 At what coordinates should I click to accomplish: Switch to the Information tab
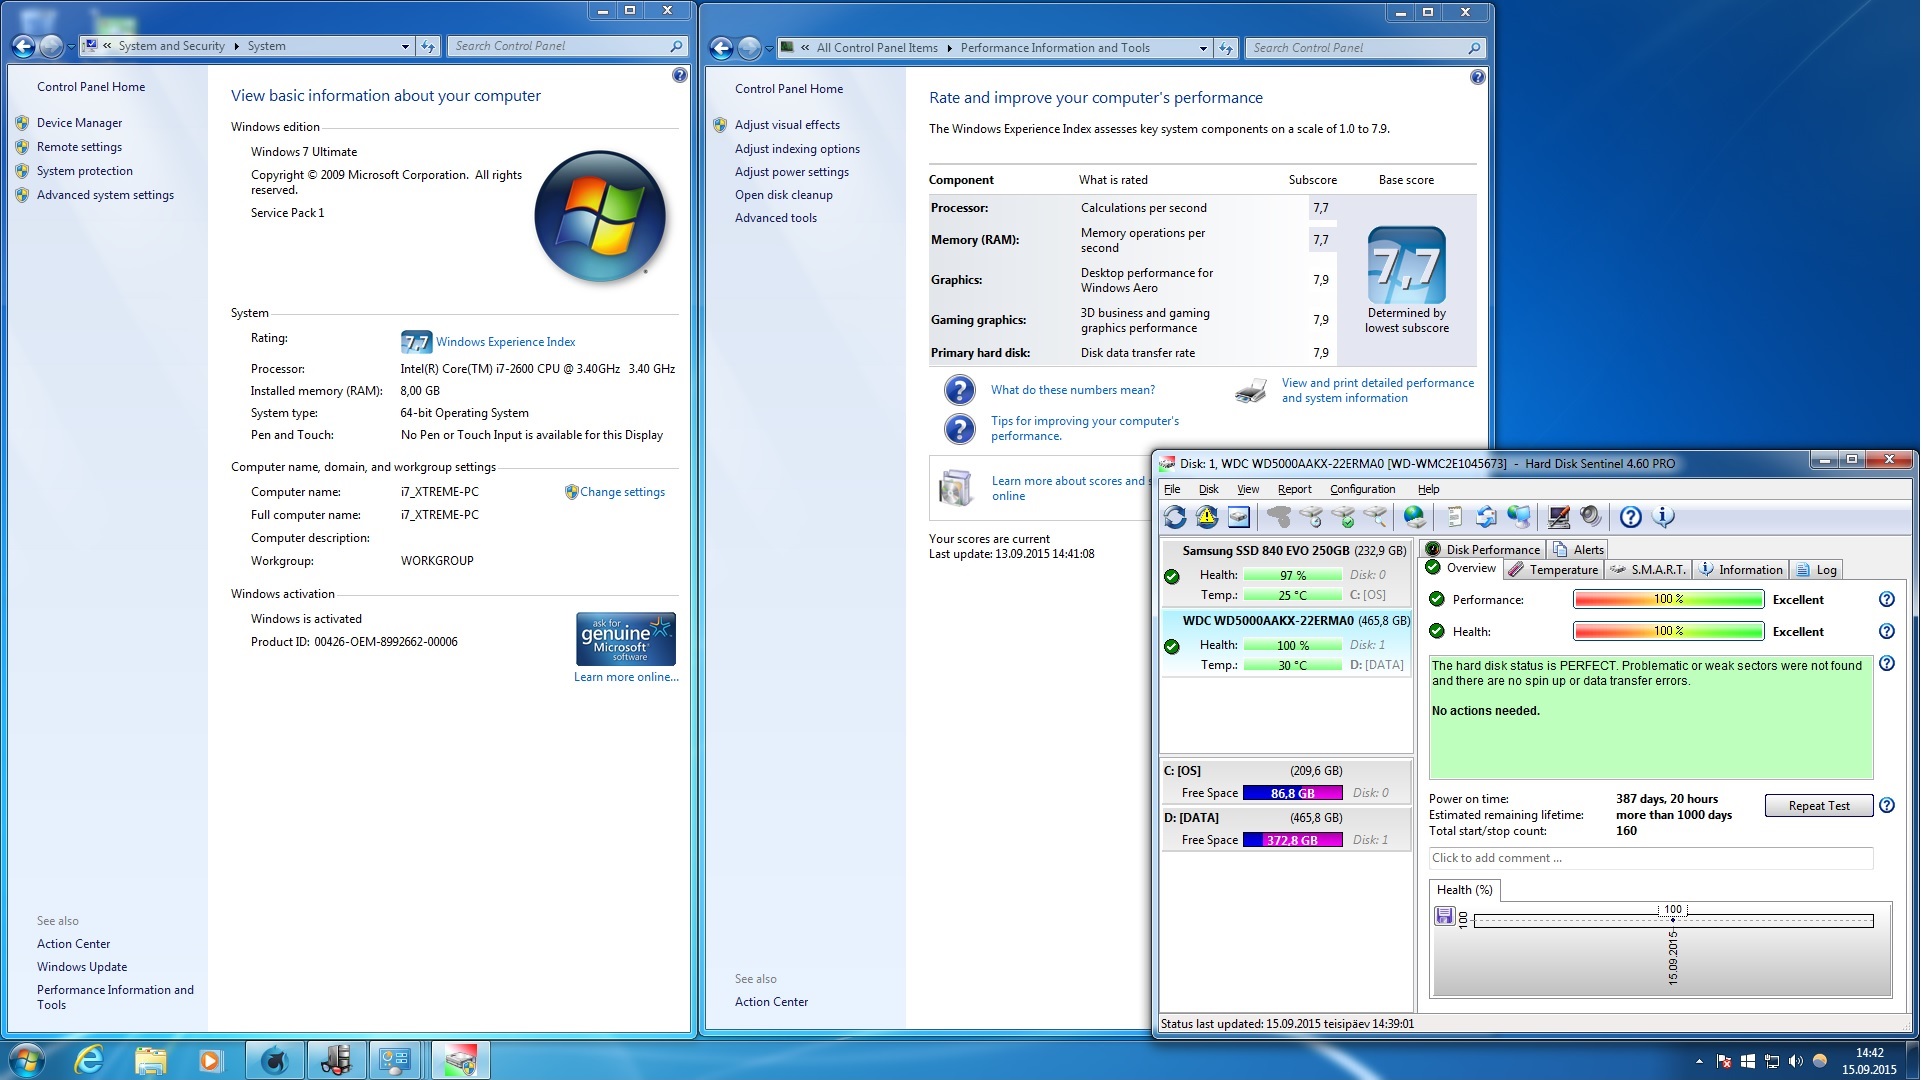tap(1741, 570)
